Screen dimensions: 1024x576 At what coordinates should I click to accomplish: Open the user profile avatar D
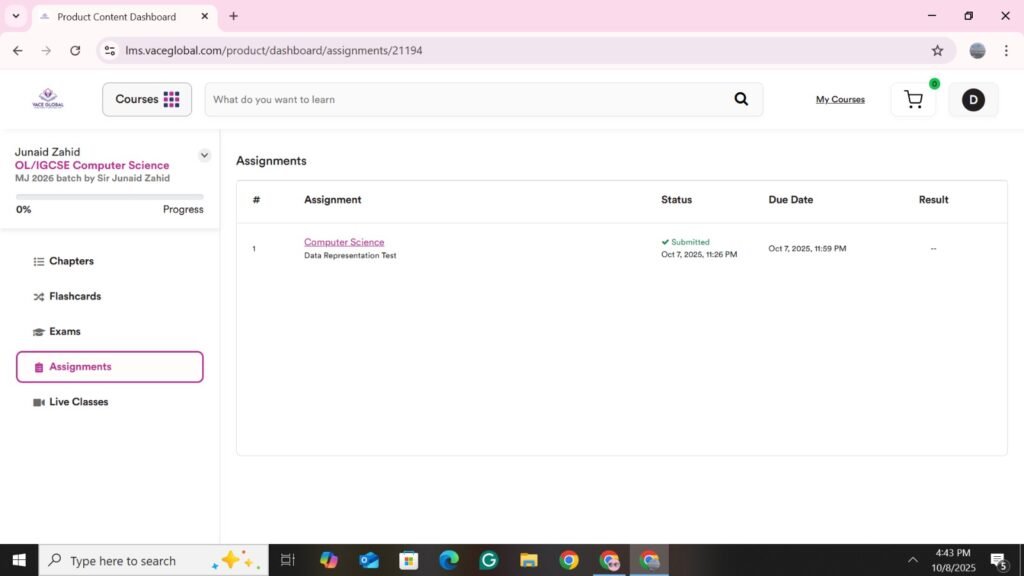pos(972,99)
